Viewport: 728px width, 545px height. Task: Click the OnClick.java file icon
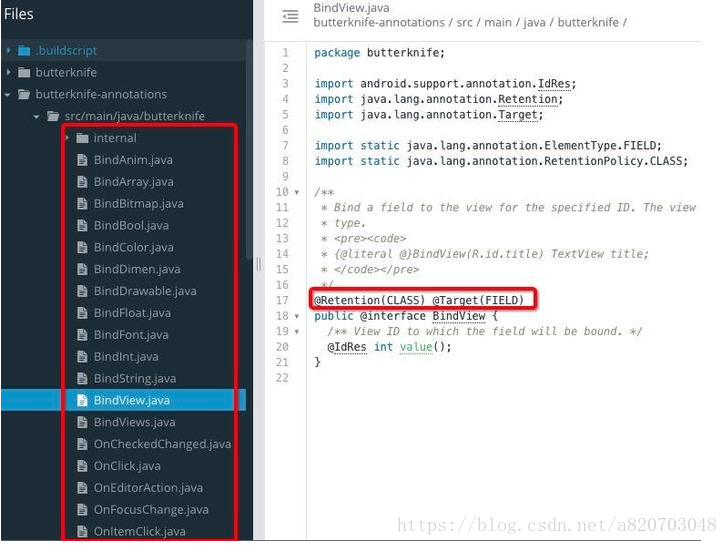coord(82,466)
